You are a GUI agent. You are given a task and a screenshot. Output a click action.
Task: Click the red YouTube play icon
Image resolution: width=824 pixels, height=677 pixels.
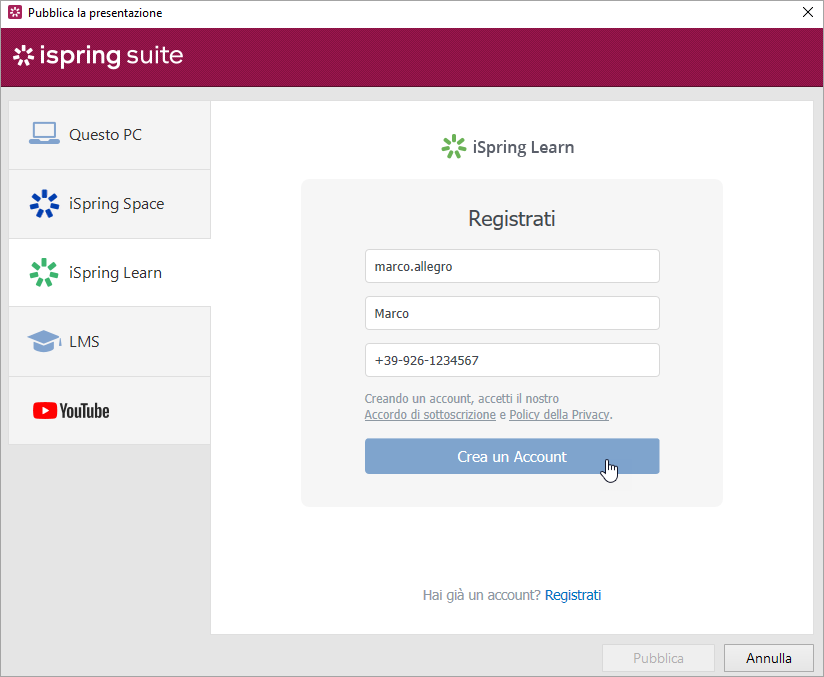(x=44, y=411)
